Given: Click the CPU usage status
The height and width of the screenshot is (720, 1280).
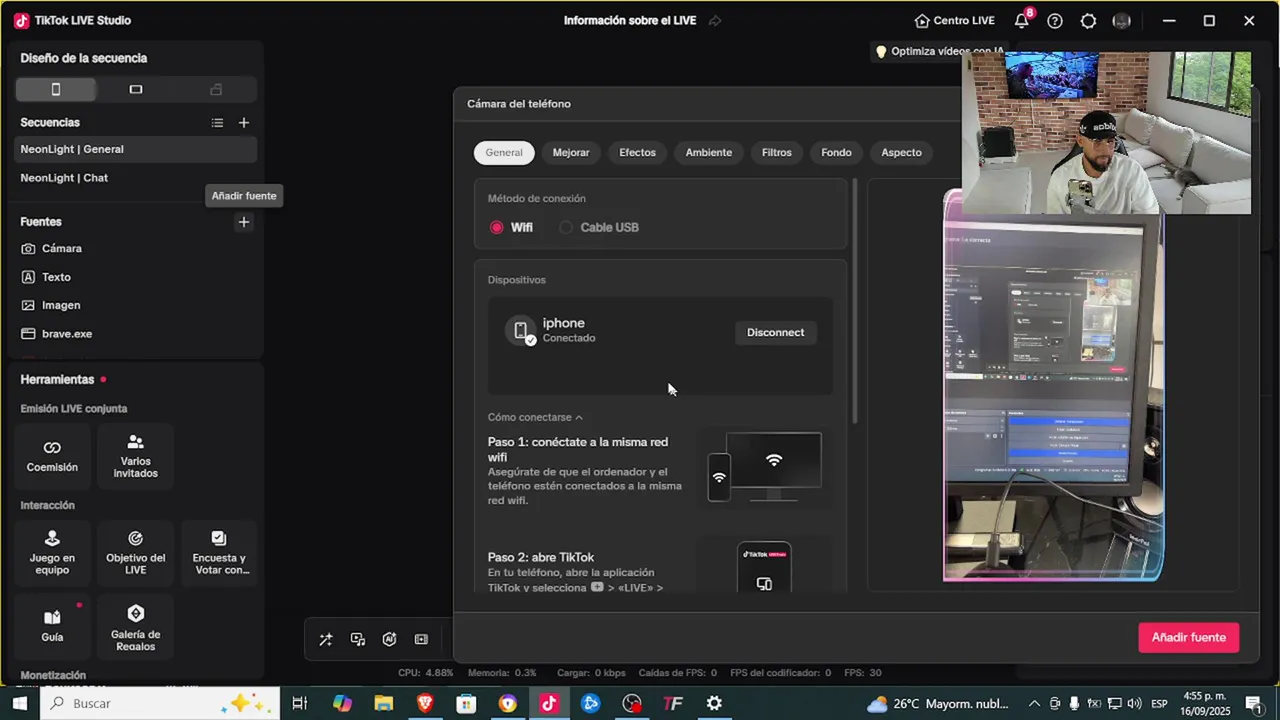Looking at the screenshot, I should click(426, 673).
